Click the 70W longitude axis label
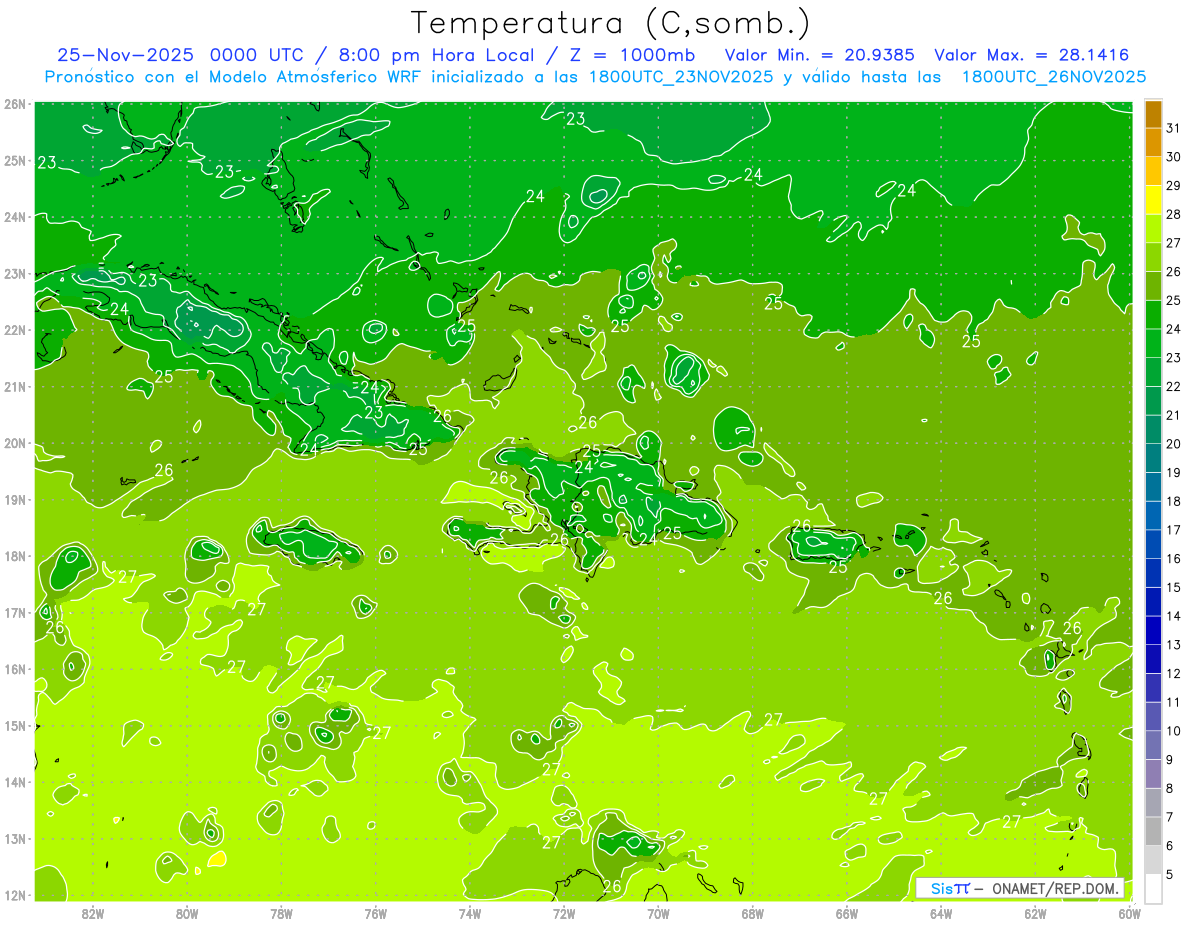1200x927 pixels. pos(658,912)
